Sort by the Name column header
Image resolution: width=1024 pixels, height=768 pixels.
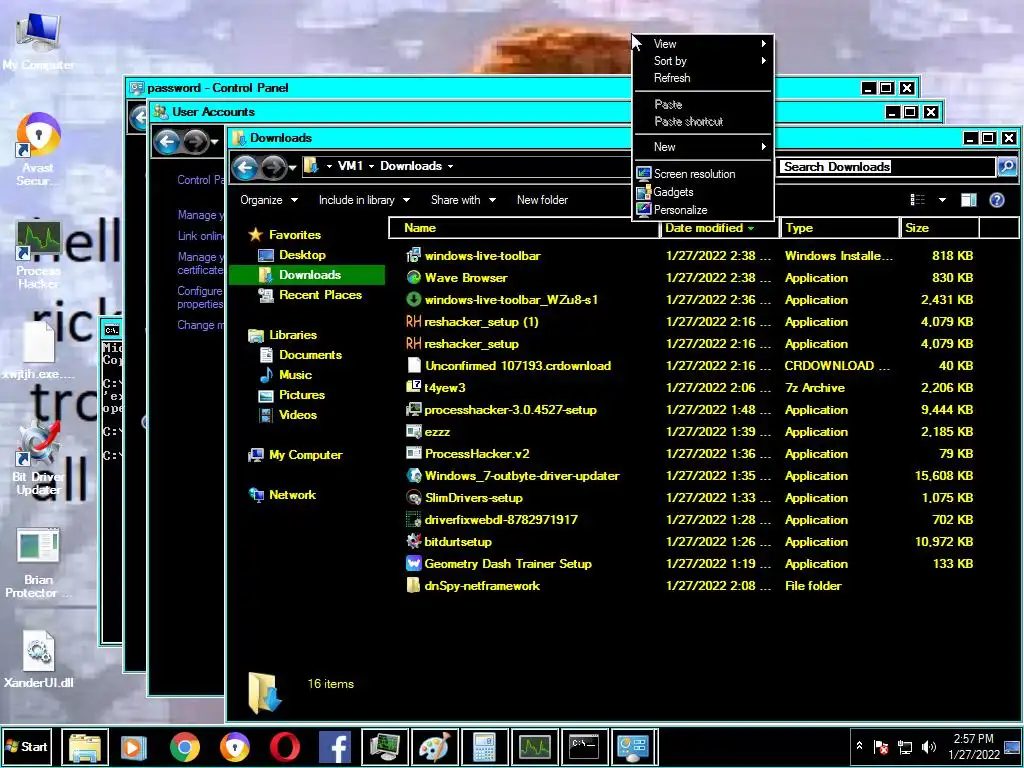524,228
